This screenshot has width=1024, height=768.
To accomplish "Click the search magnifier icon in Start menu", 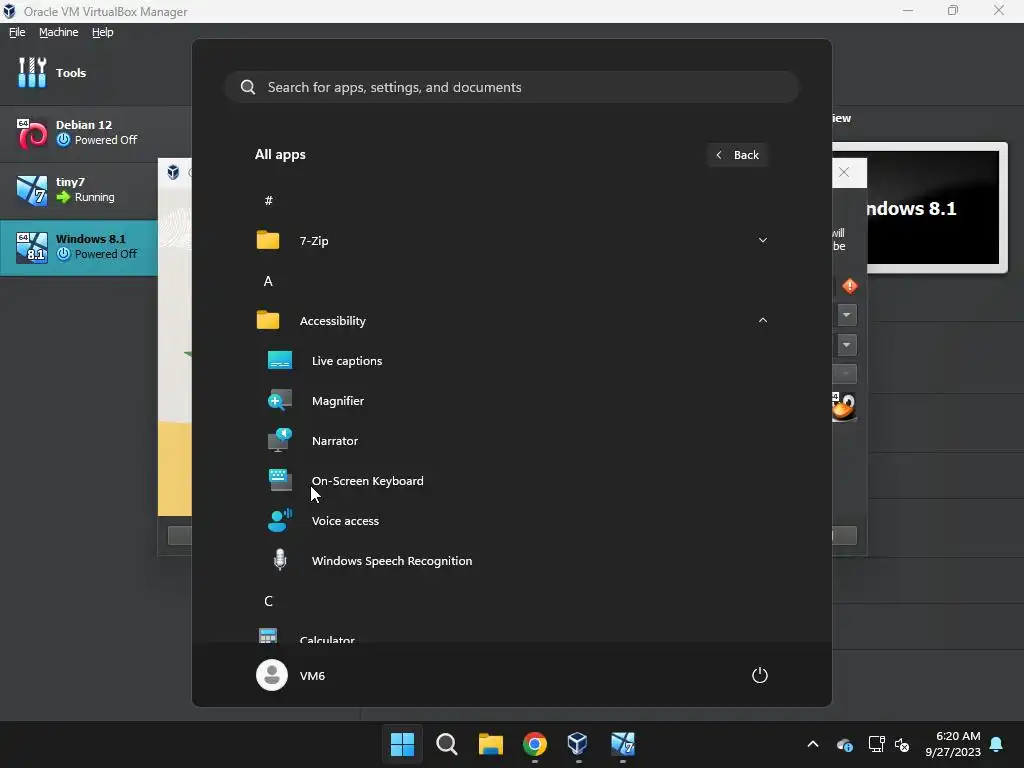I will (248, 88).
